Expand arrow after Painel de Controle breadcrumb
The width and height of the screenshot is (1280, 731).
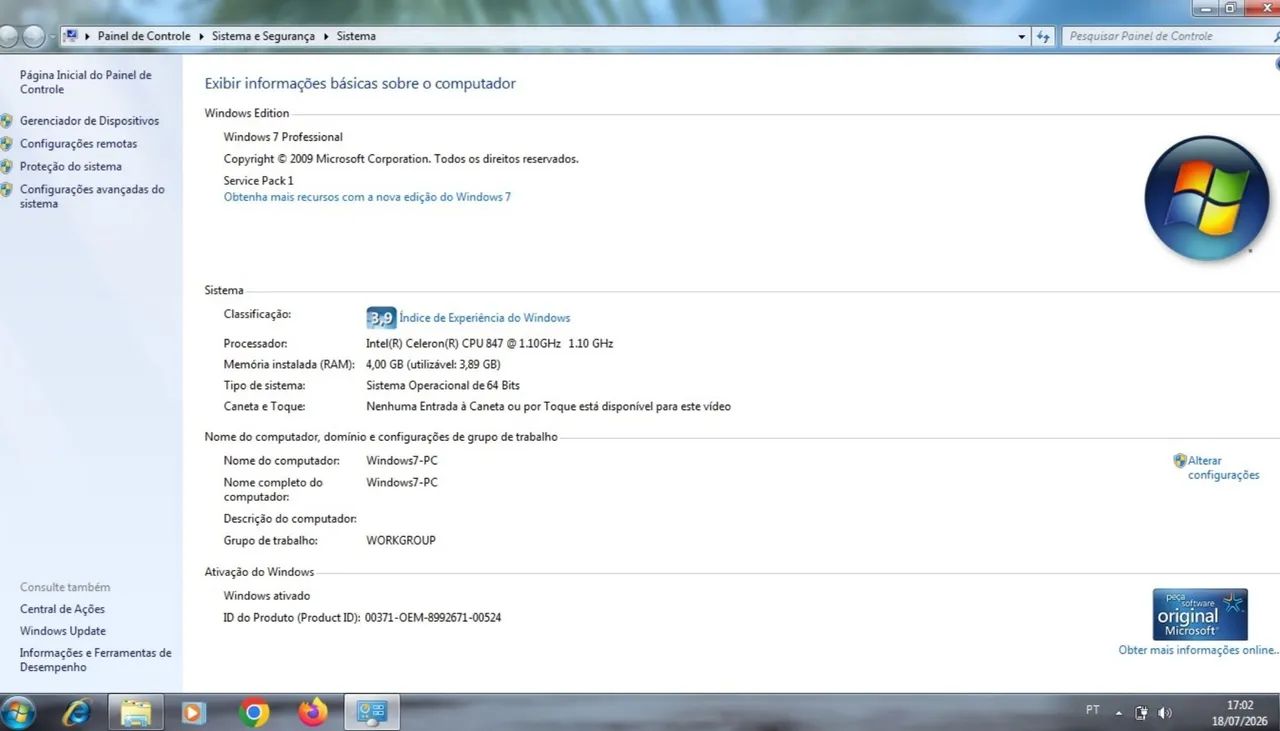pyautogui.click(x=201, y=36)
